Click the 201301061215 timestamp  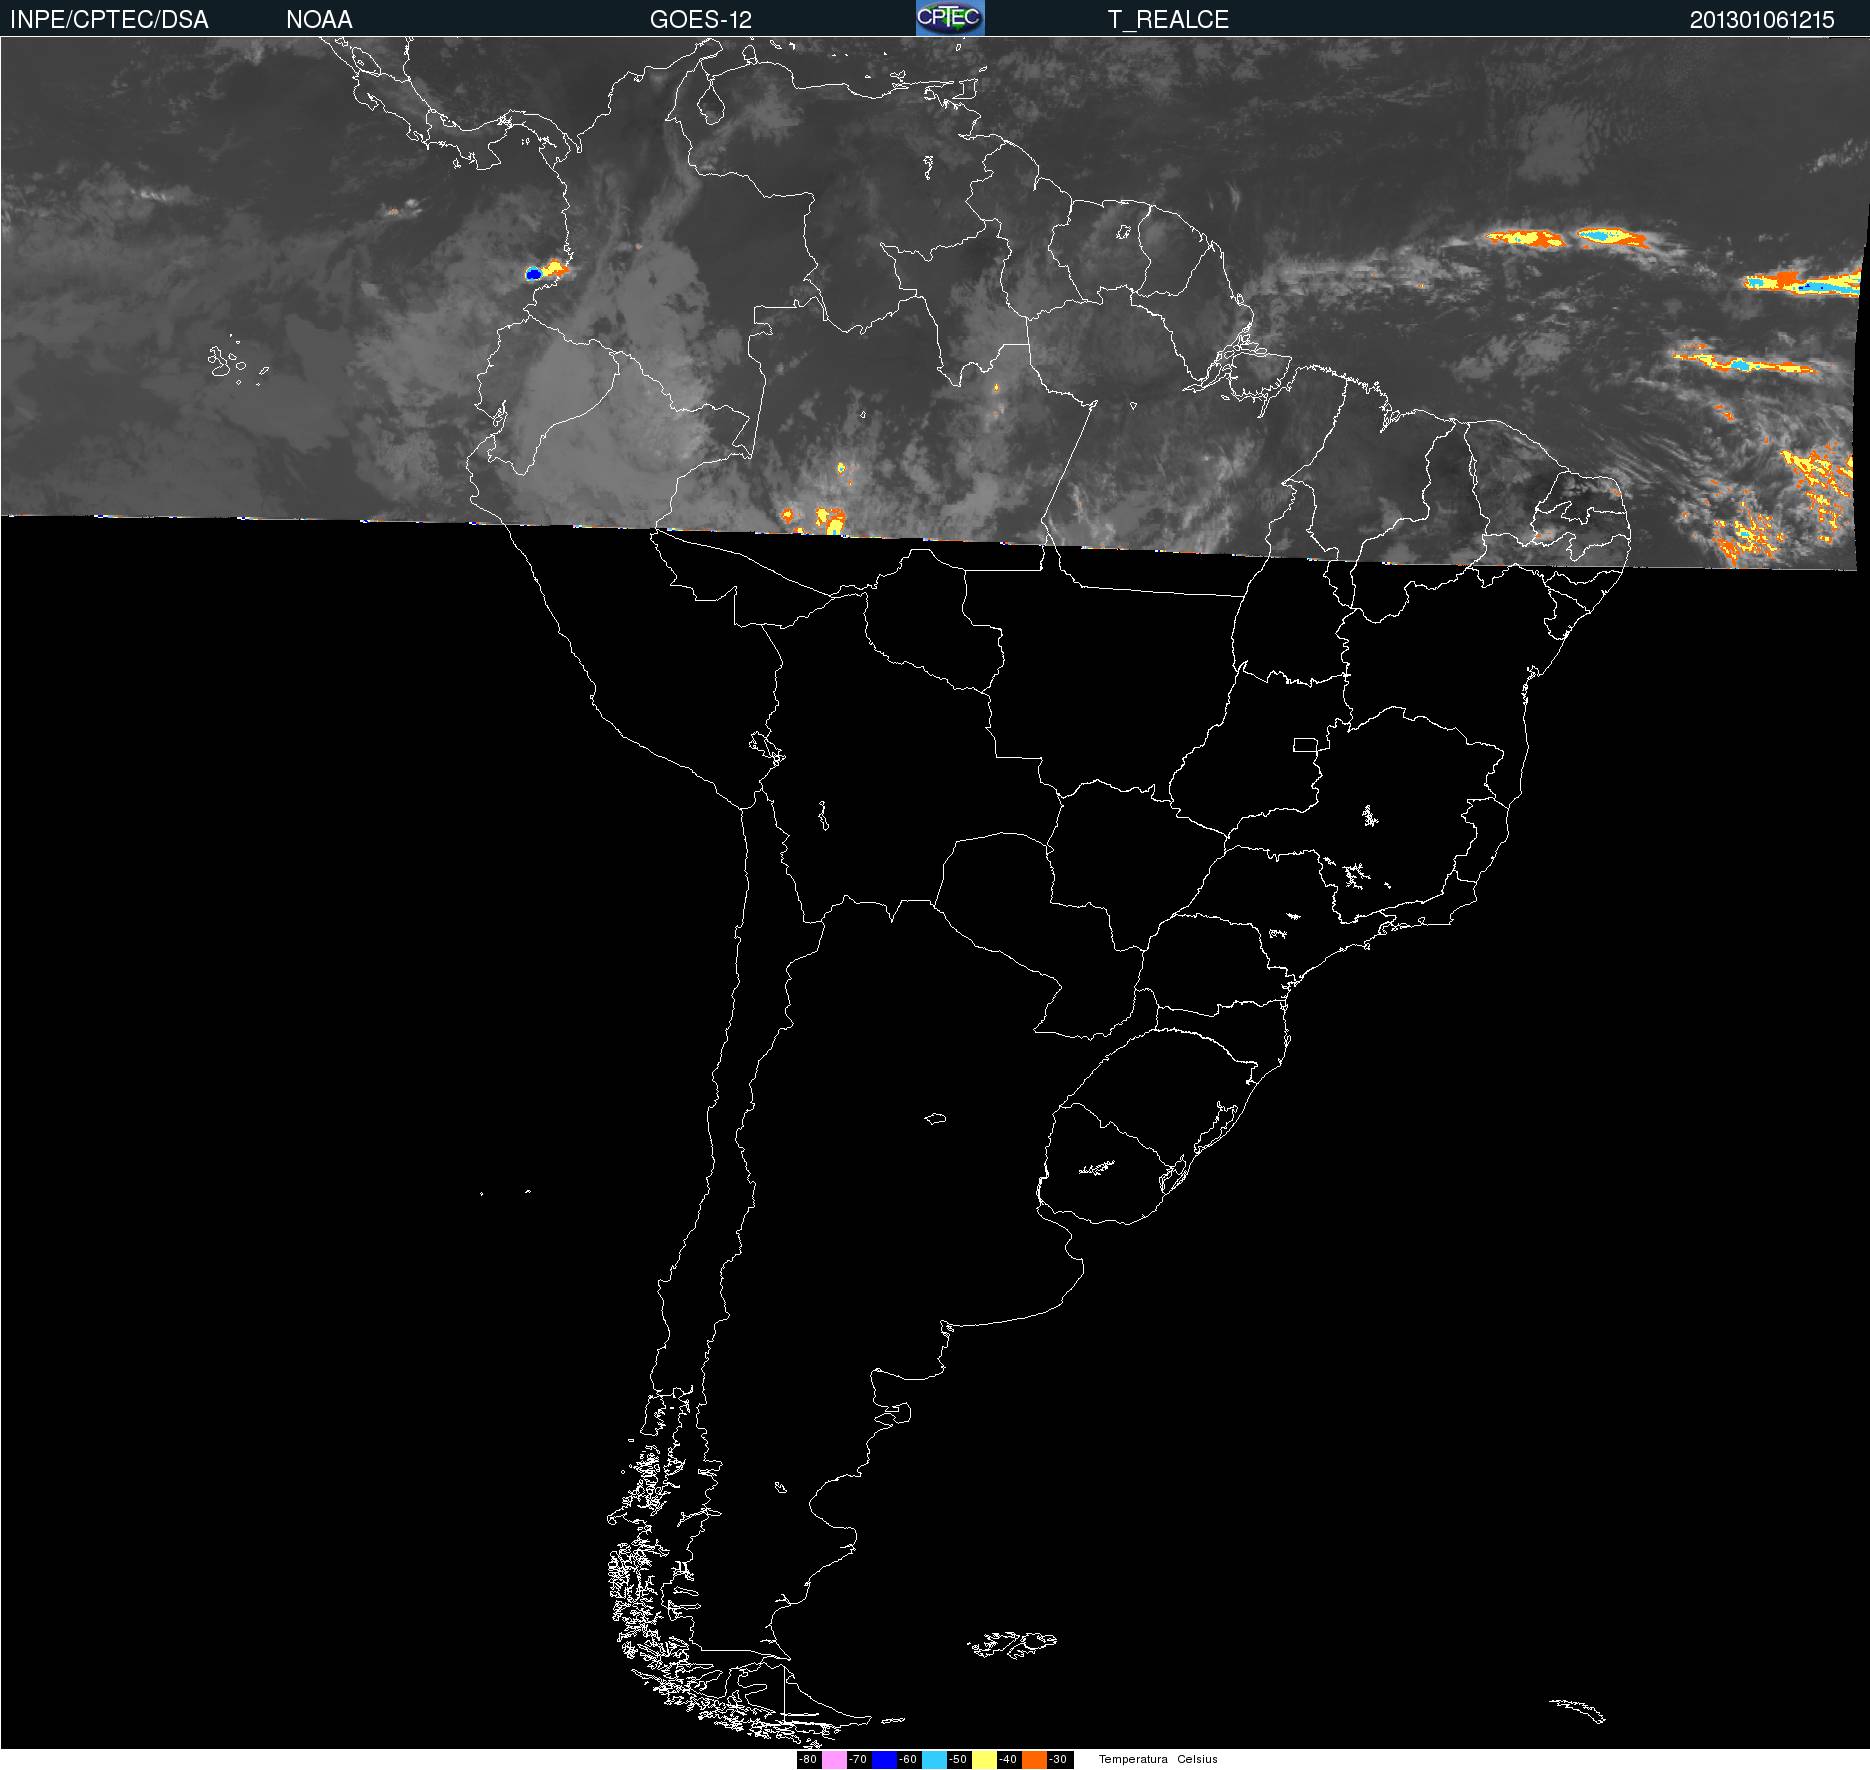[x=1762, y=19]
